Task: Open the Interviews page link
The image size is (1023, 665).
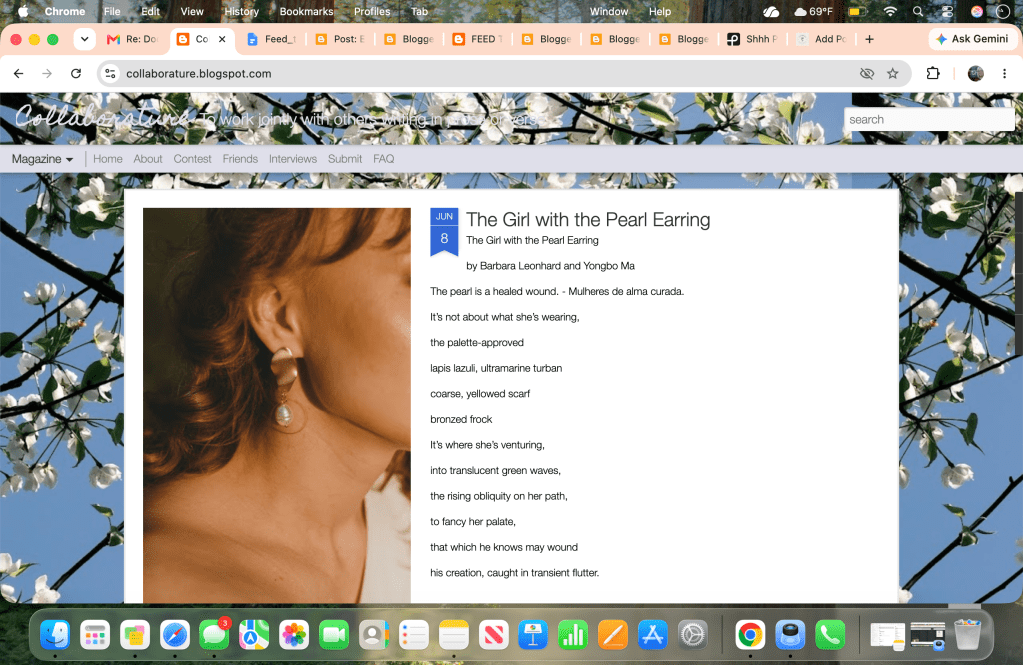Action: pos(293,159)
